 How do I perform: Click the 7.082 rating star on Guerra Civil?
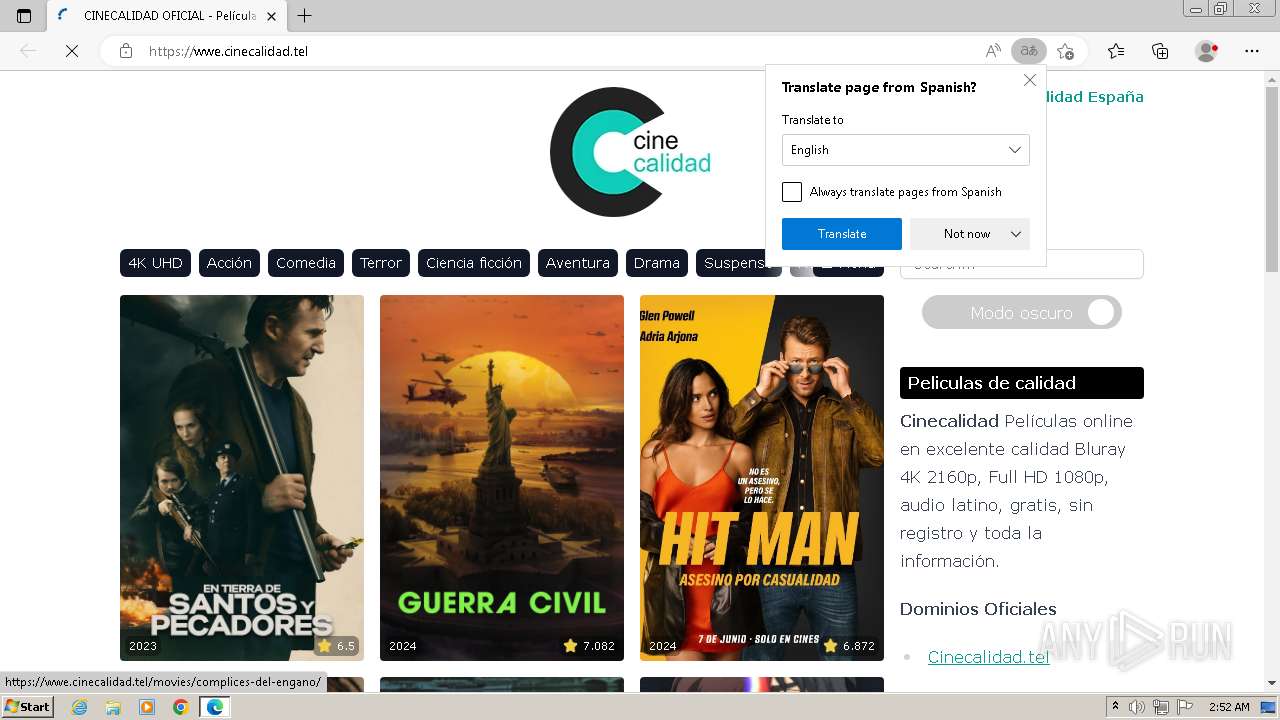point(571,646)
